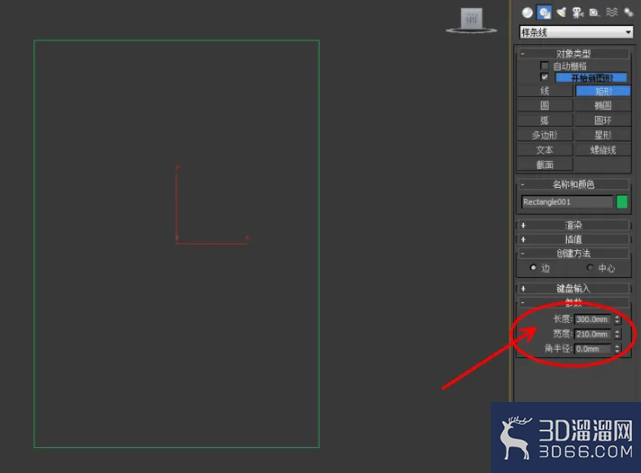Collapse the 创建方法 rollout

tap(573, 253)
